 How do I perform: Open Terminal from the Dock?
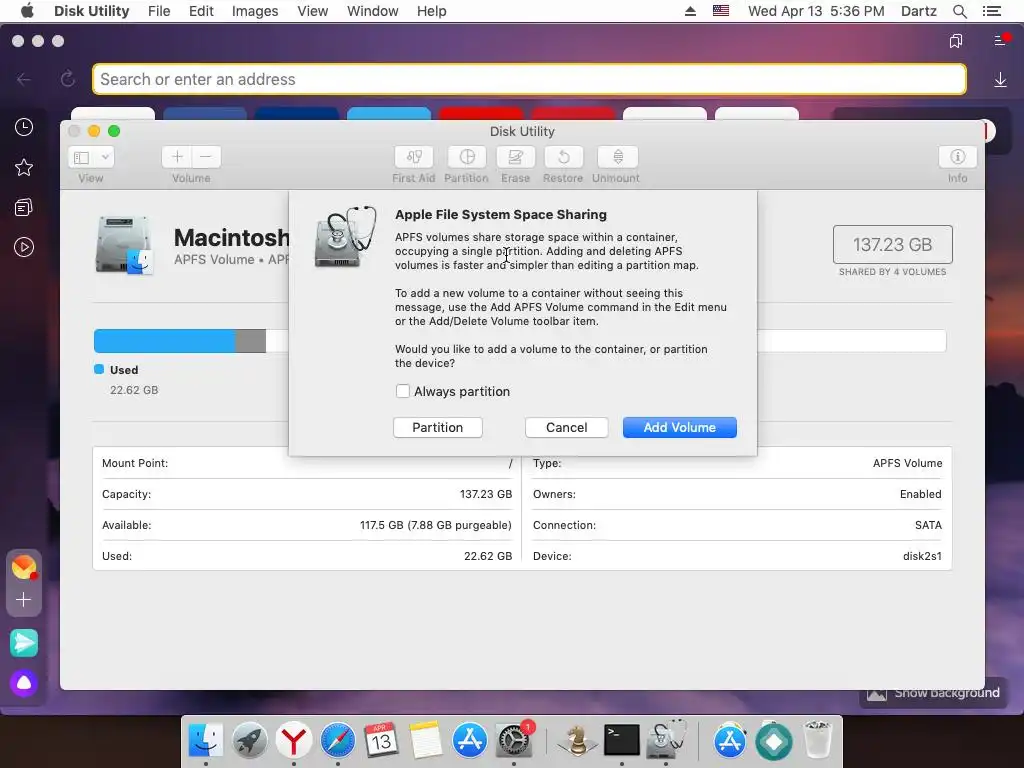[x=621, y=740]
